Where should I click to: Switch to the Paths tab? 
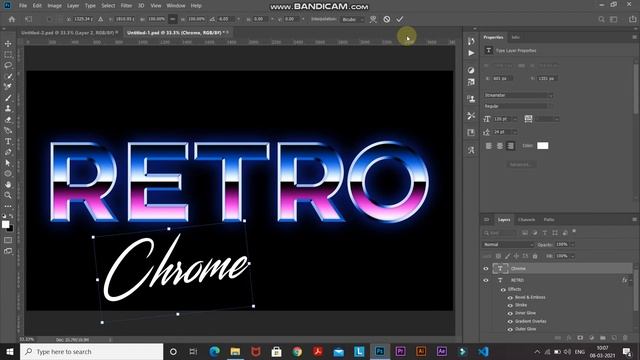click(549, 220)
